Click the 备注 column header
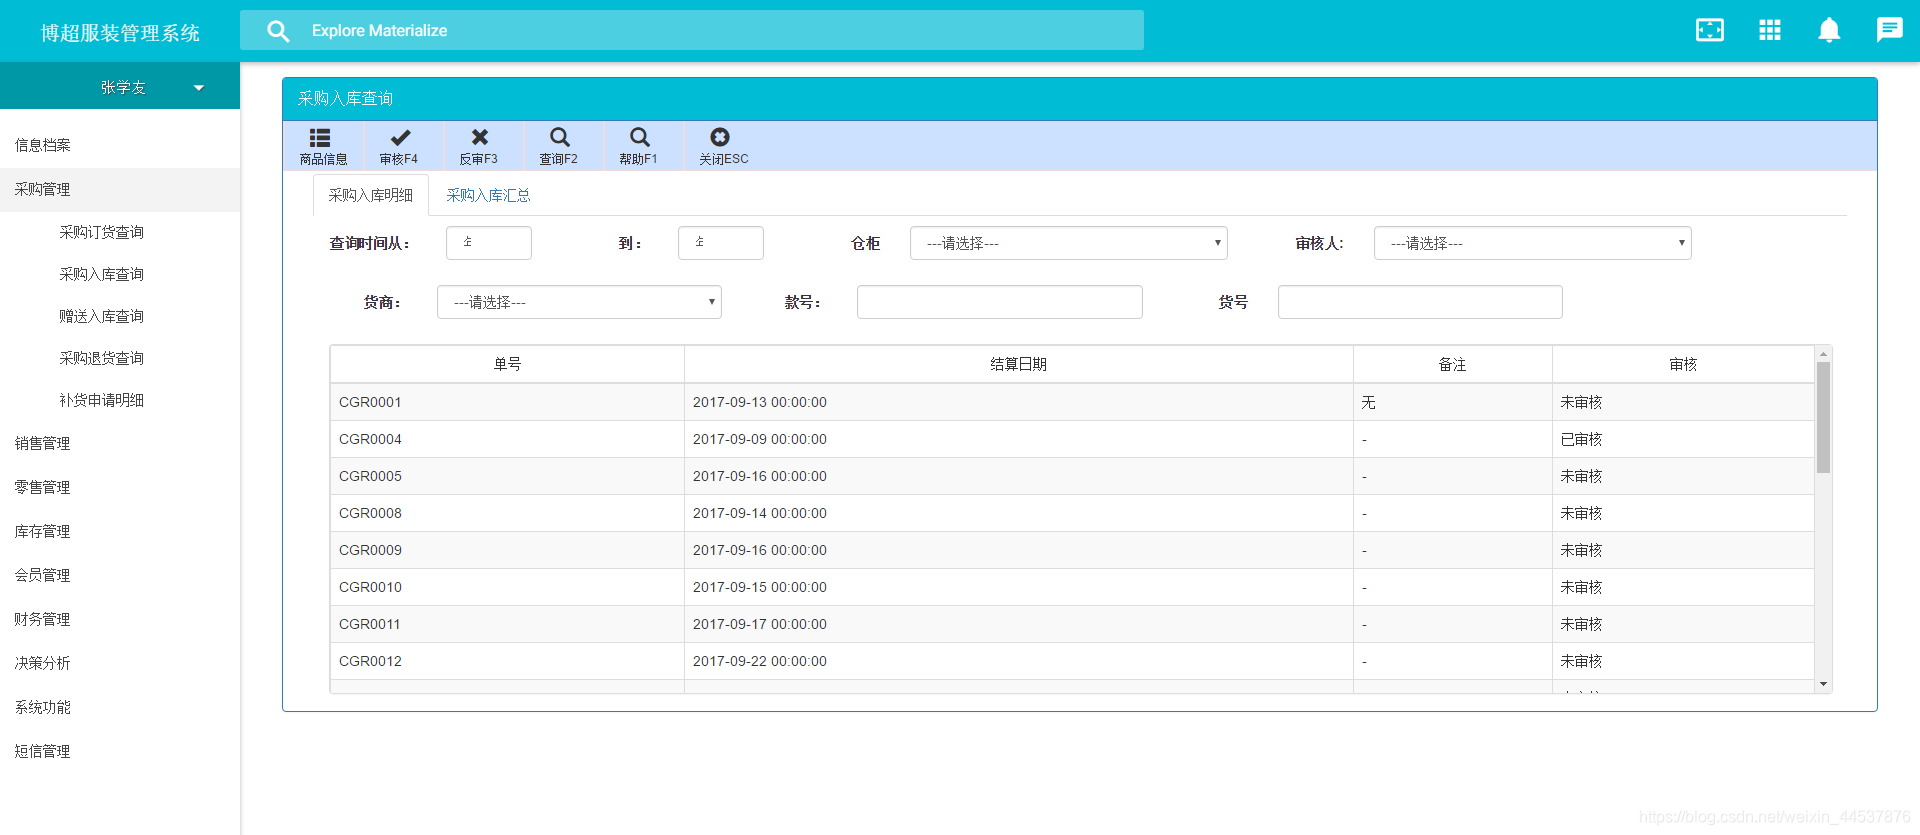The height and width of the screenshot is (835, 1920). pyautogui.click(x=1452, y=364)
